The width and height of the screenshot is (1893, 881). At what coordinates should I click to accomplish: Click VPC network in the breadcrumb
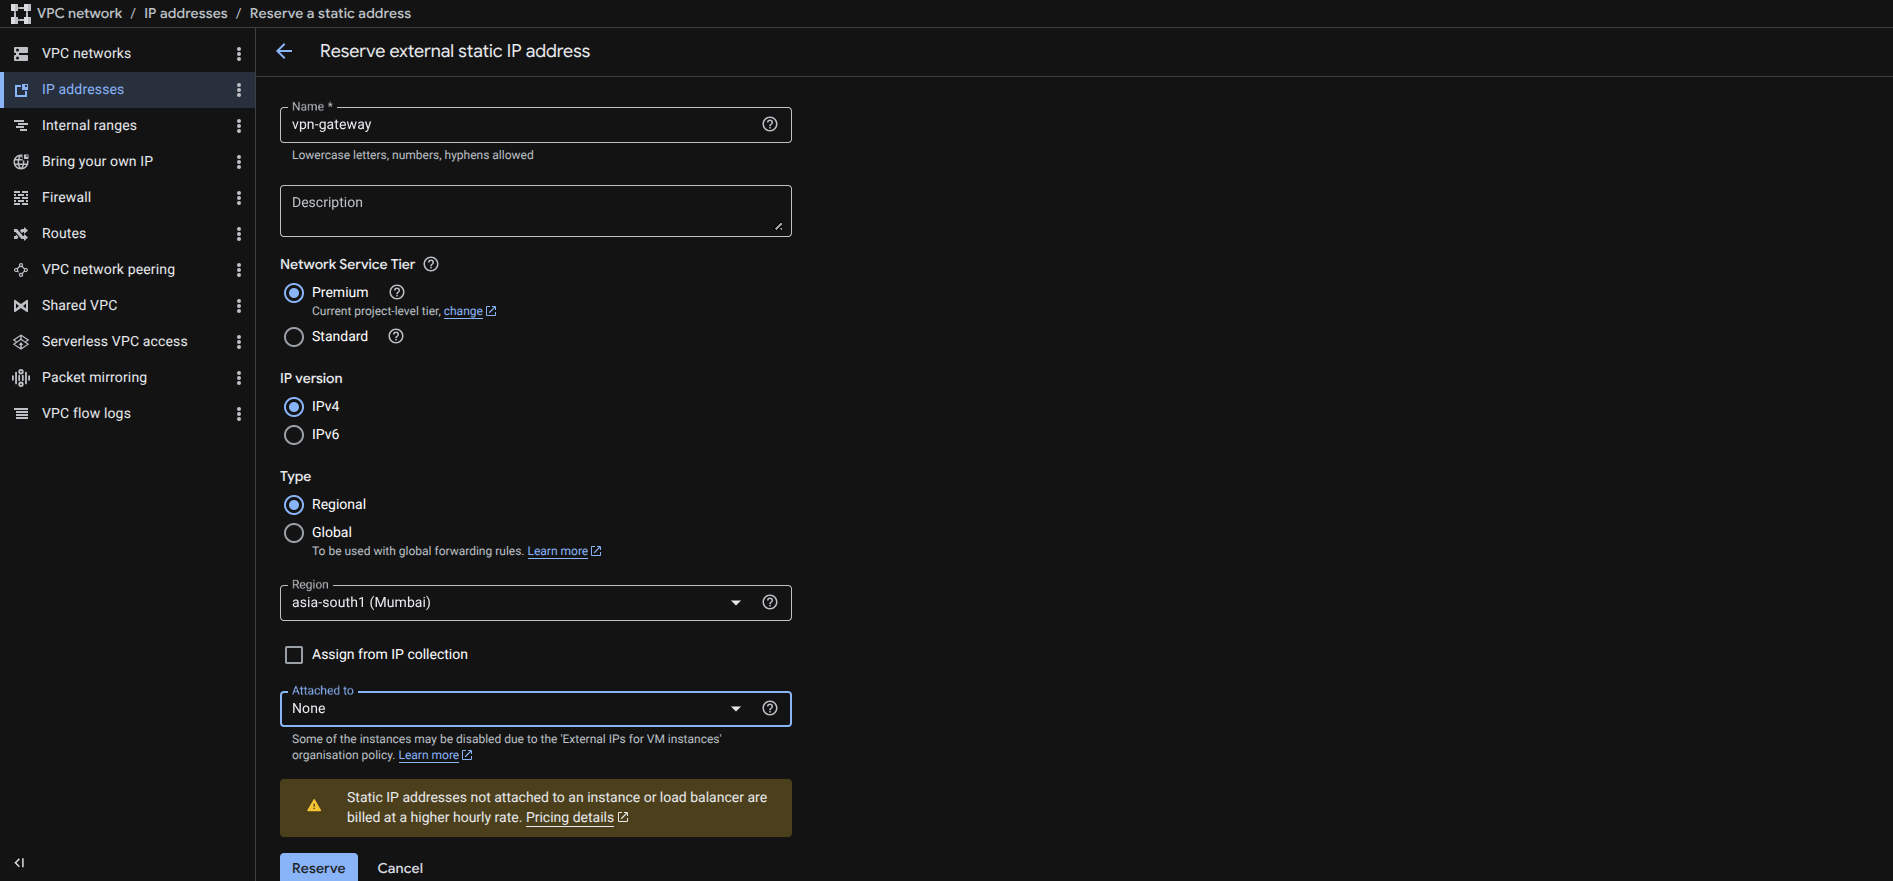(80, 14)
